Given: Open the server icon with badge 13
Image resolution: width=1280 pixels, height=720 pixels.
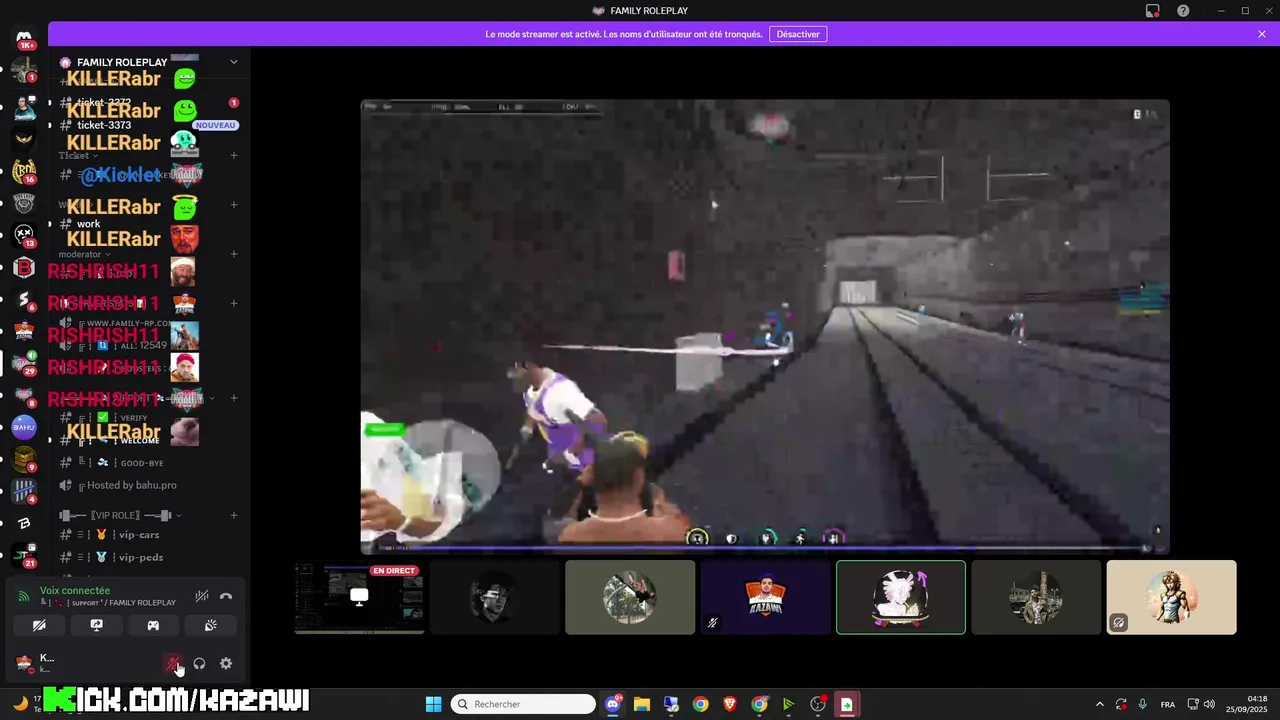Looking at the screenshot, I should click(25, 235).
